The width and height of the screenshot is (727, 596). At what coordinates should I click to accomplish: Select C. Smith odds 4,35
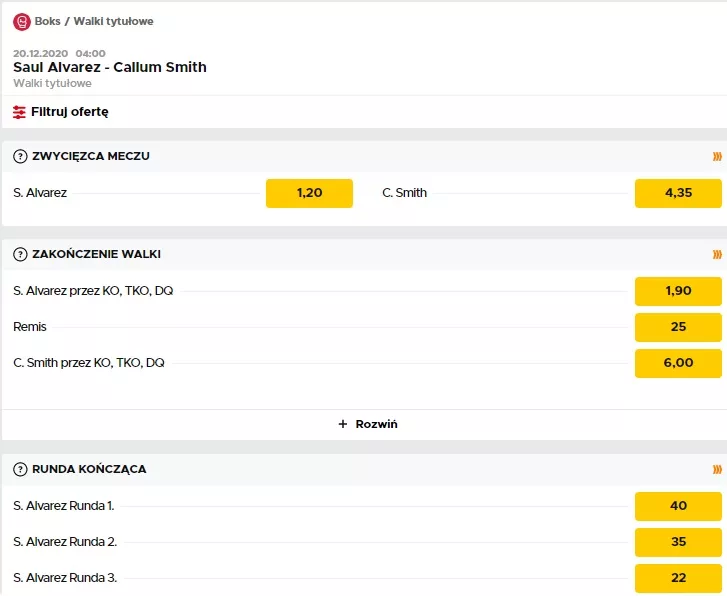click(677, 193)
